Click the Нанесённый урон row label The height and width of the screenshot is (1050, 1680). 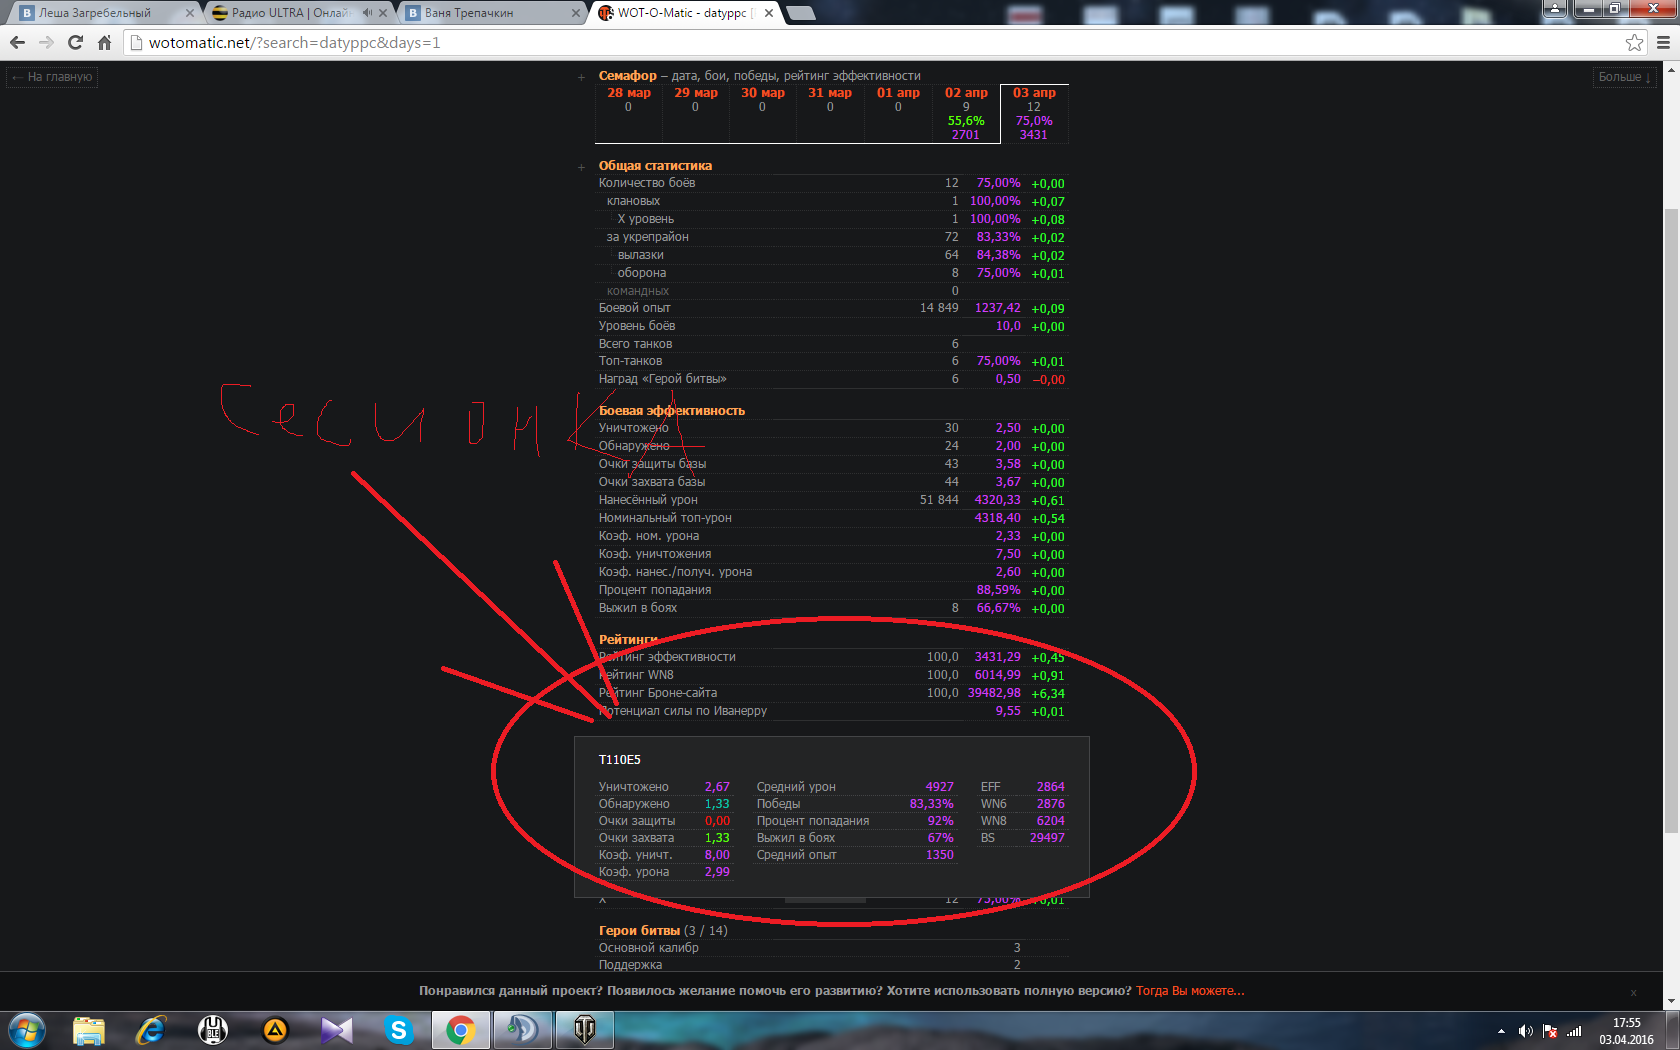pos(648,500)
